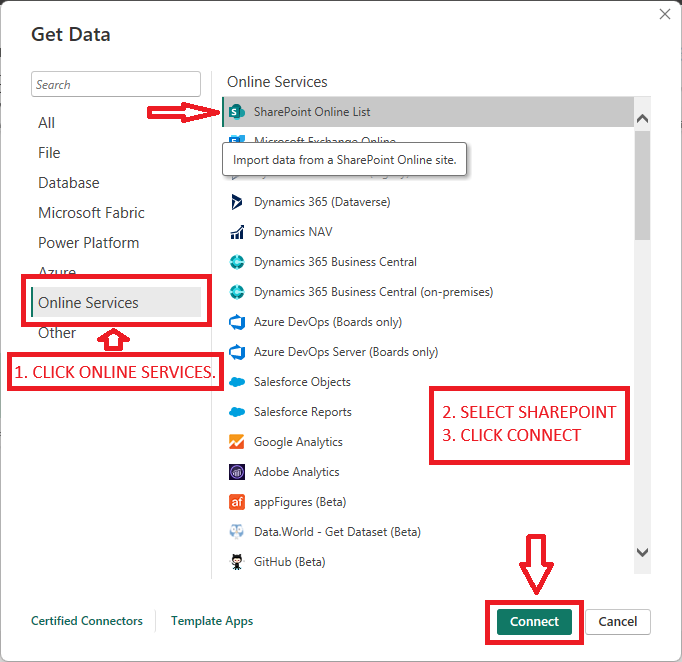Click the Connect button
The height and width of the screenshot is (662, 682).
click(534, 622)
